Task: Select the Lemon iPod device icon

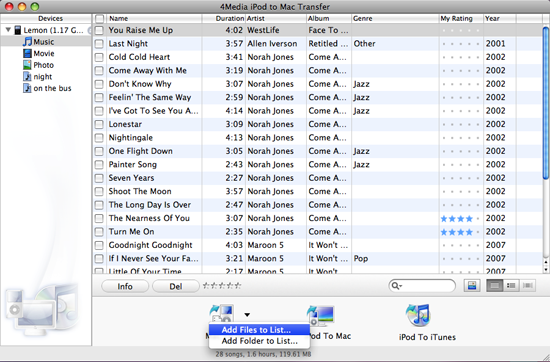Action: click(x=18, y=30)
